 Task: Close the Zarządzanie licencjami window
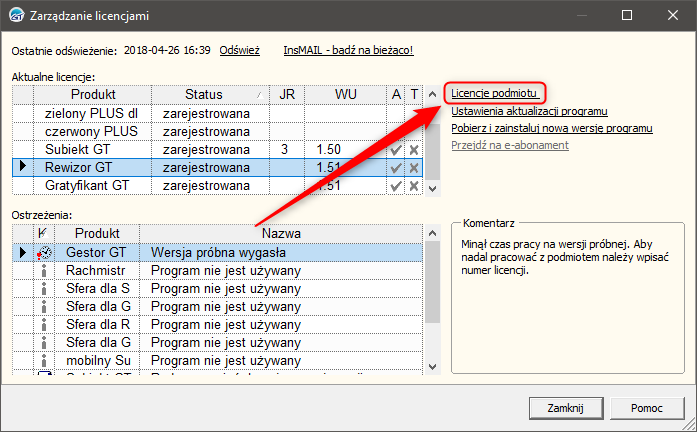[673, 16]
